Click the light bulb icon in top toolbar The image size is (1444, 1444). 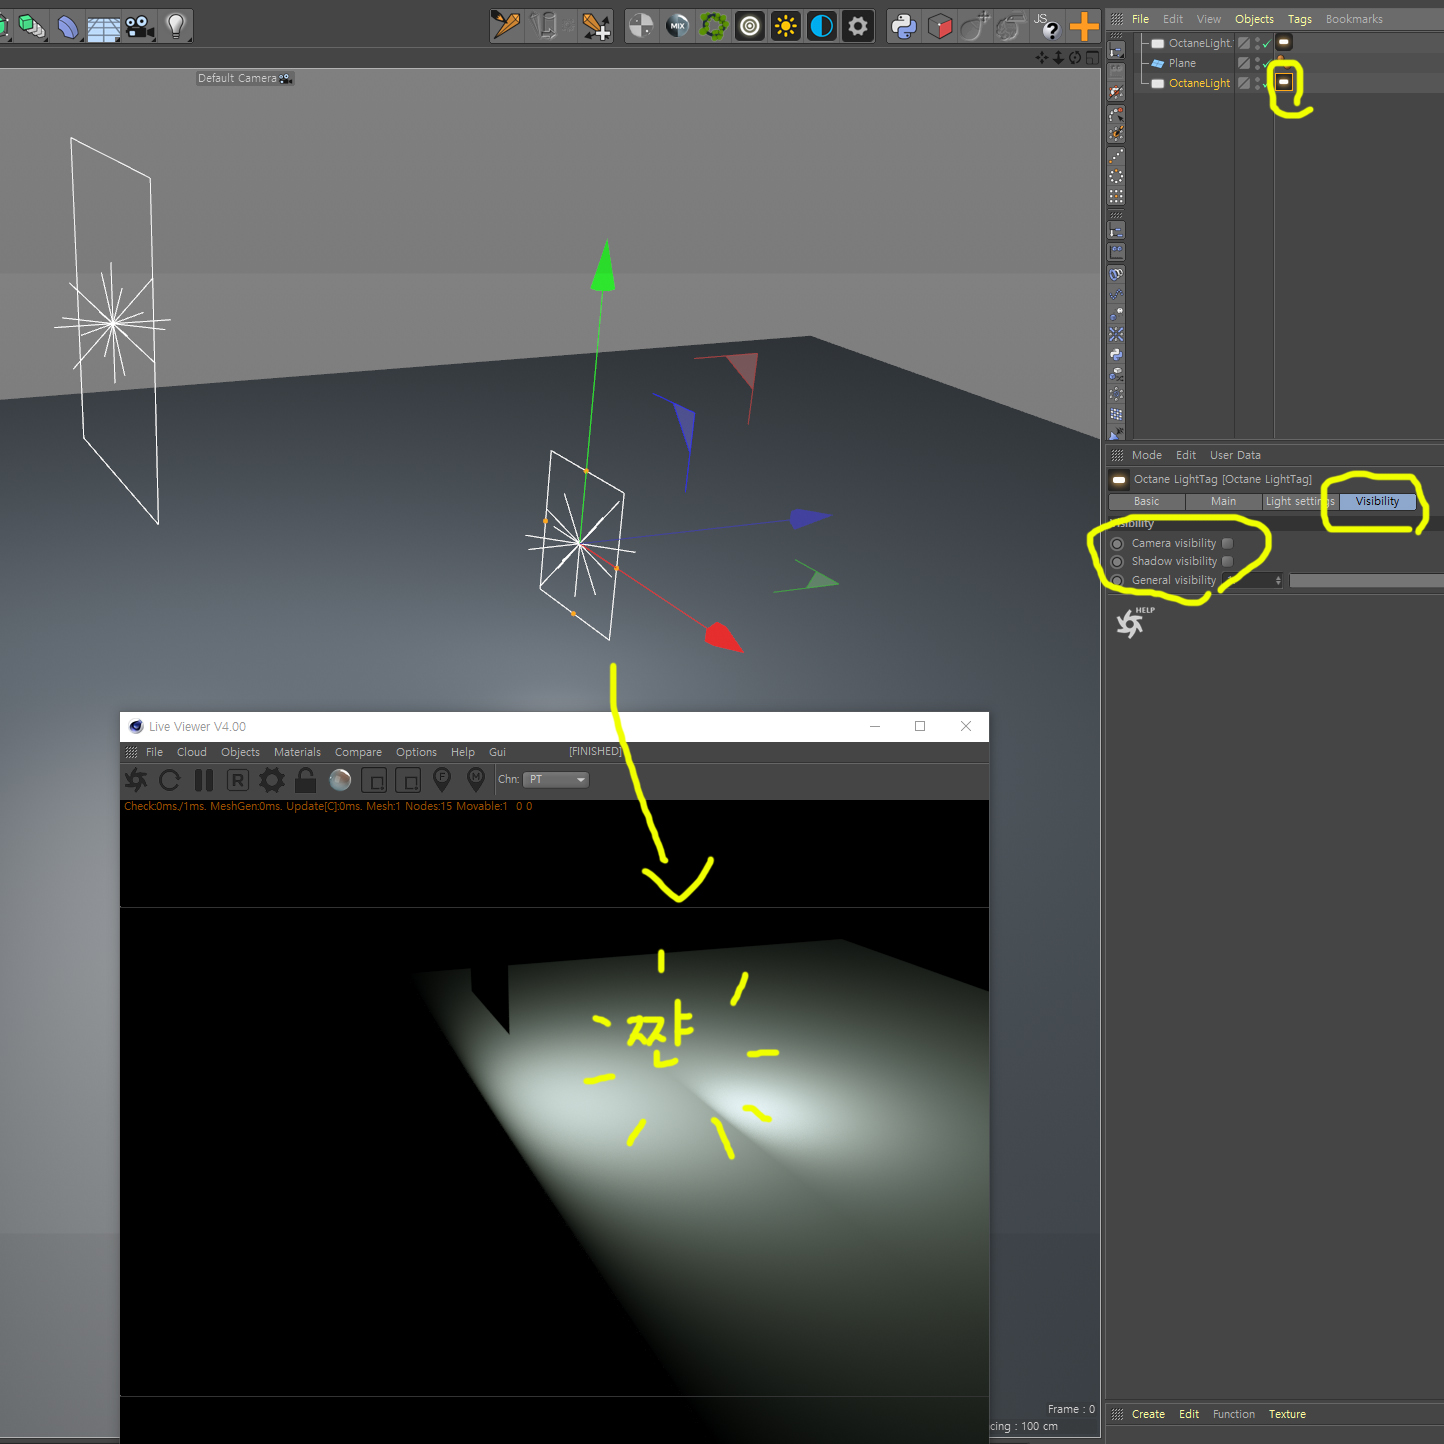176,26
